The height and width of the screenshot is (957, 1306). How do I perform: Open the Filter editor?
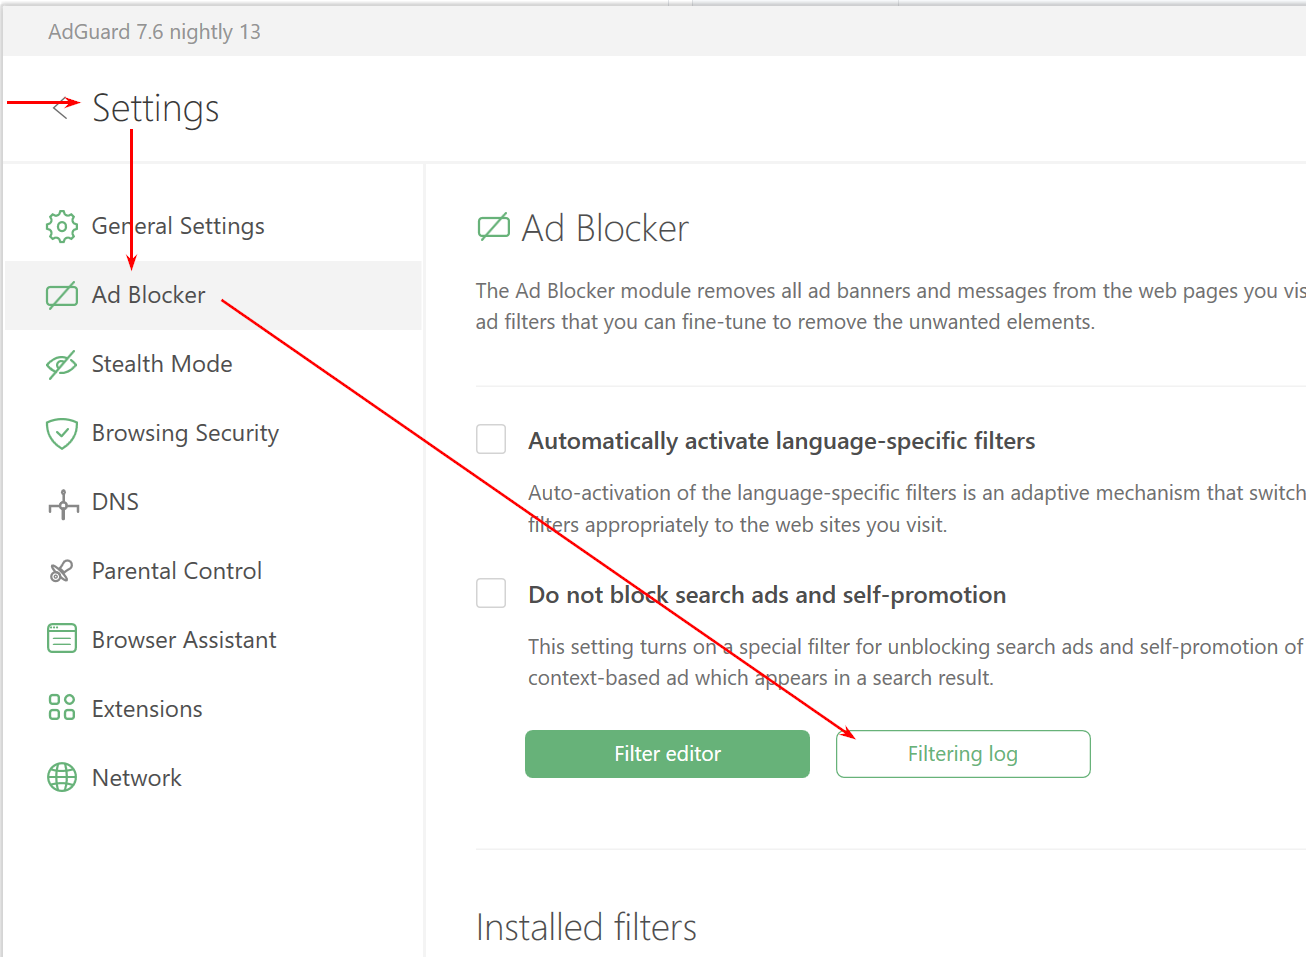667,754
